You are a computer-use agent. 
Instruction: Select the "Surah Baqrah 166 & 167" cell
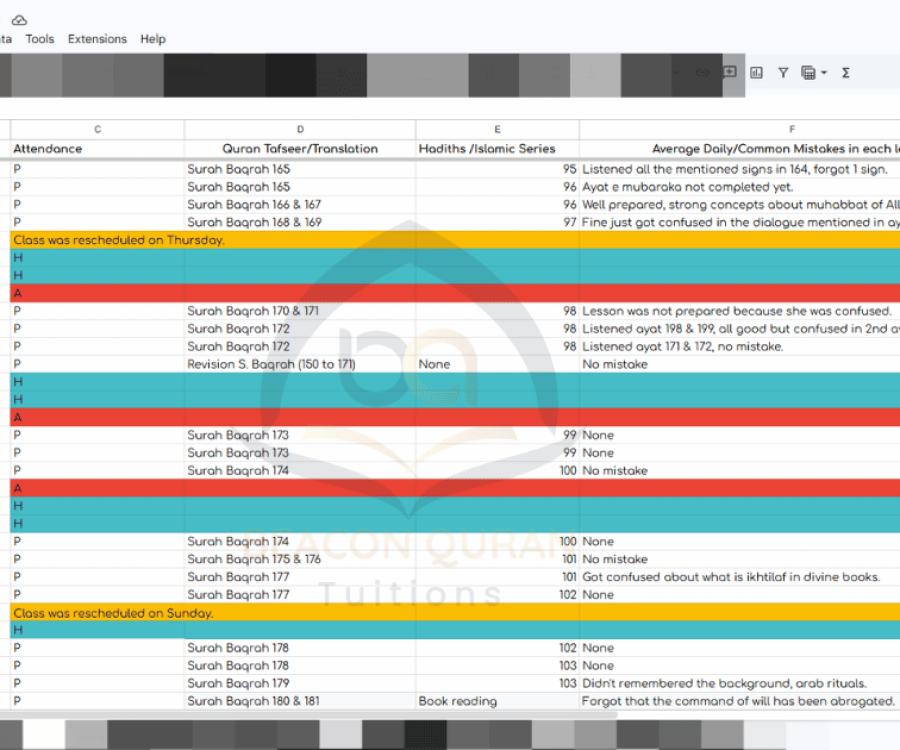[300, 204]
